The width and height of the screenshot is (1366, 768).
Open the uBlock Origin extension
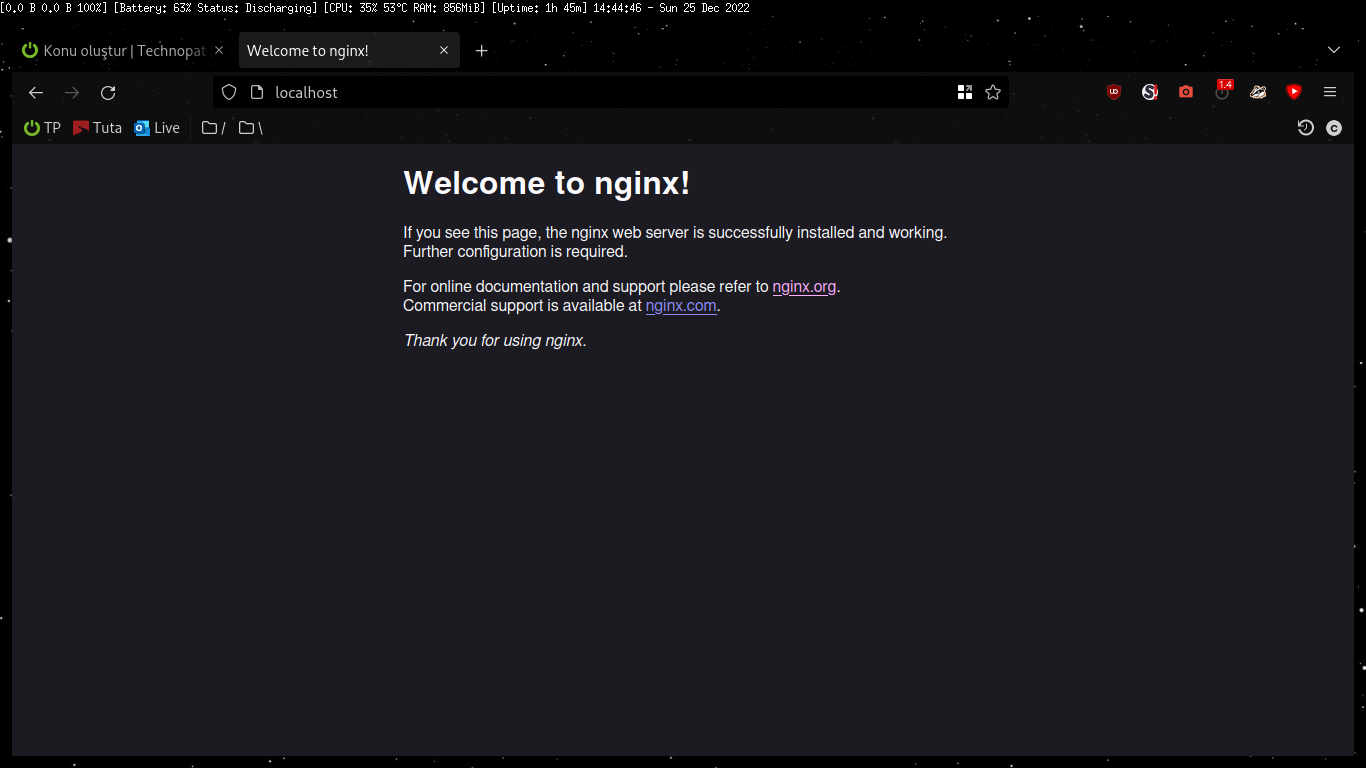(1114, 92)
